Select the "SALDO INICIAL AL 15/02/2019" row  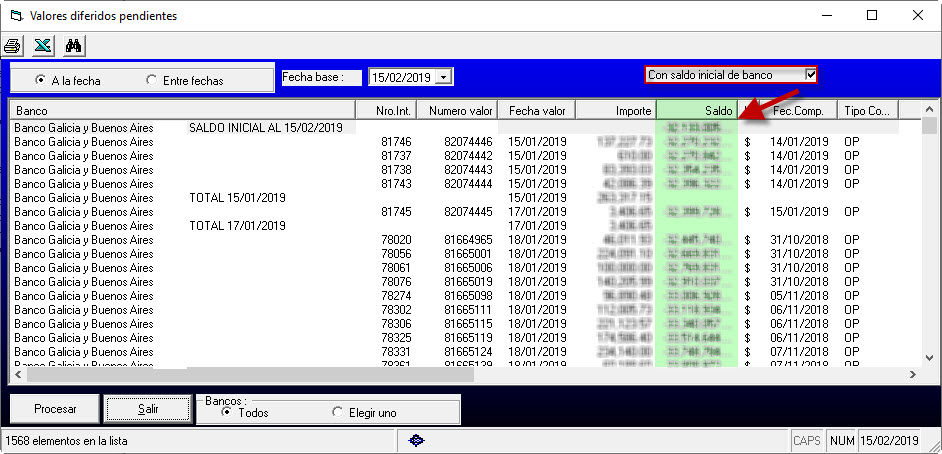point(265,128)
